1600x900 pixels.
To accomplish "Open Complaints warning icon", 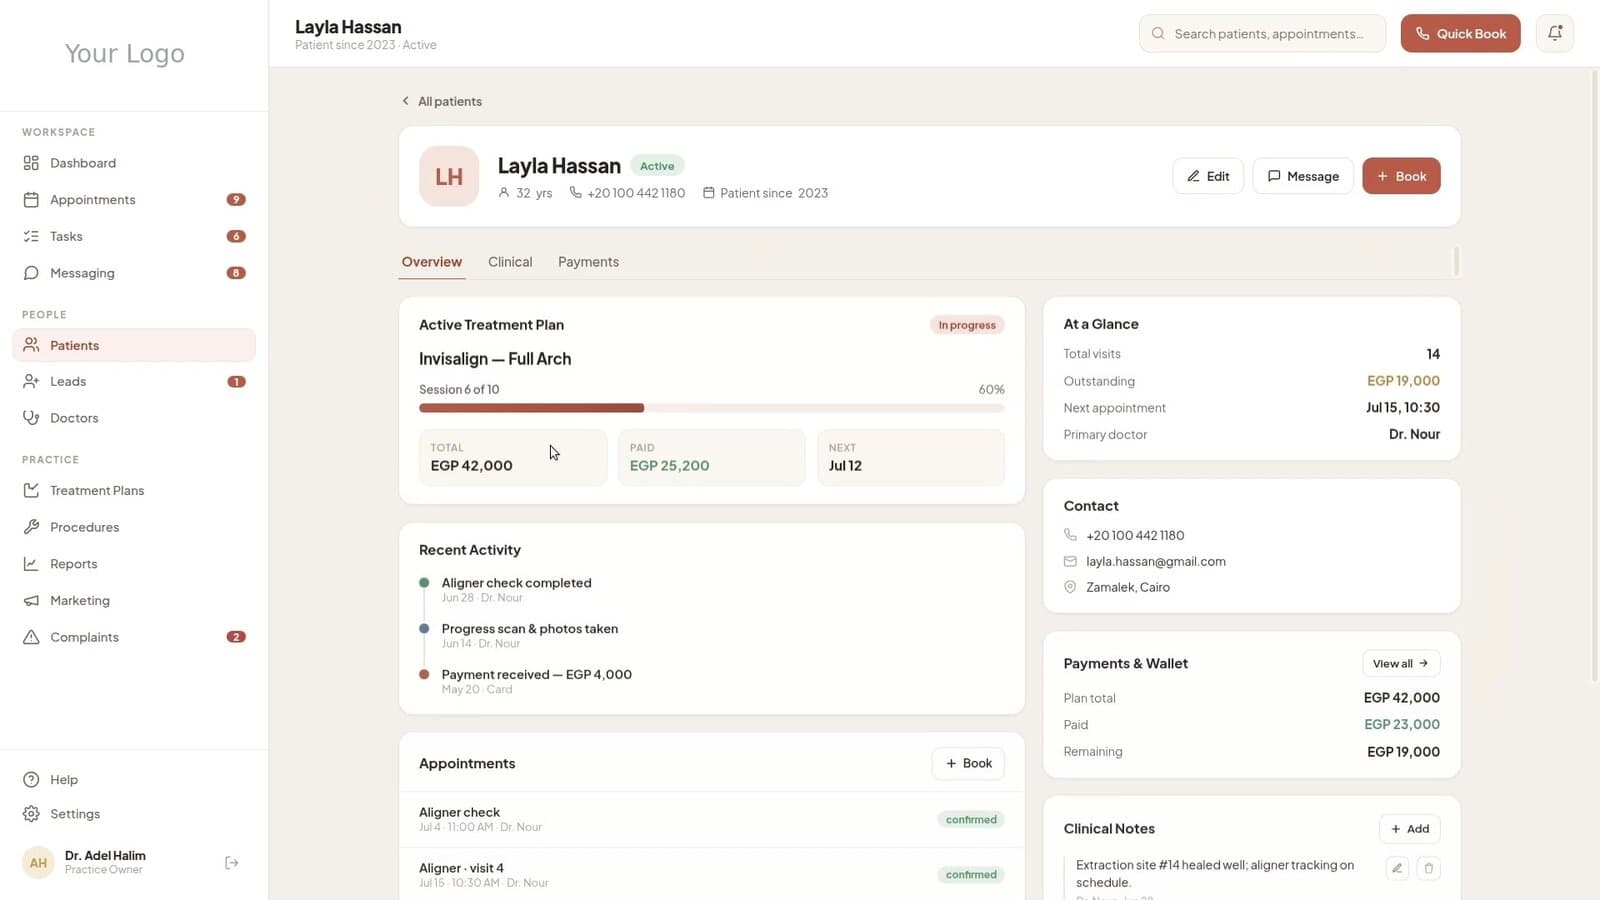I will click(x=31, y=637).
